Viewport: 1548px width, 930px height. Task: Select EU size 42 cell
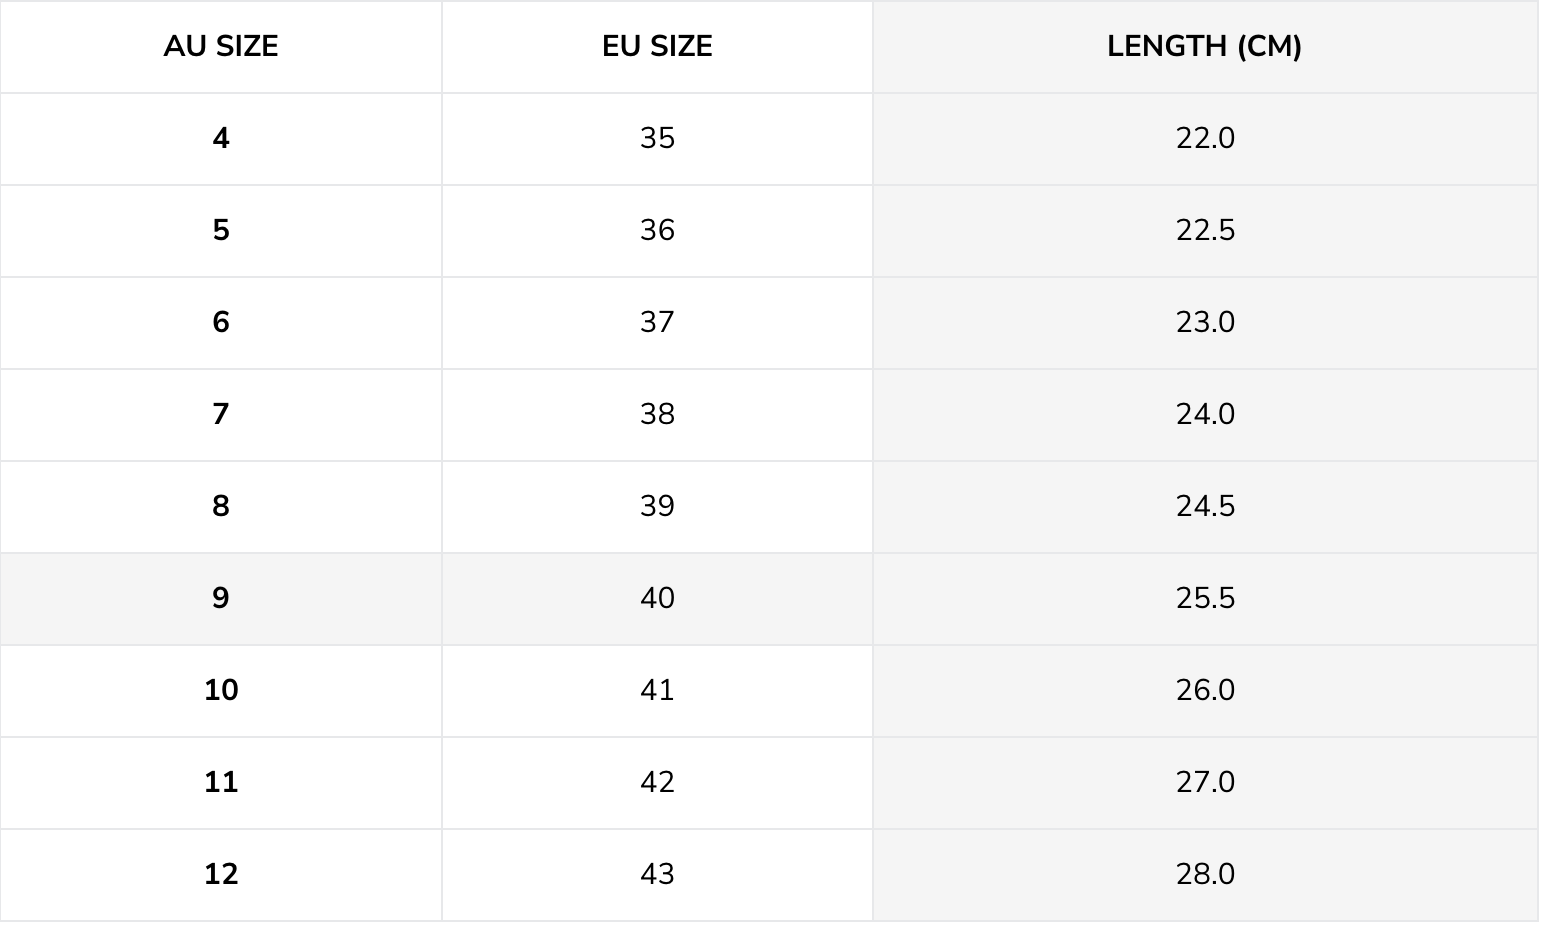click(x=657, y=782)
